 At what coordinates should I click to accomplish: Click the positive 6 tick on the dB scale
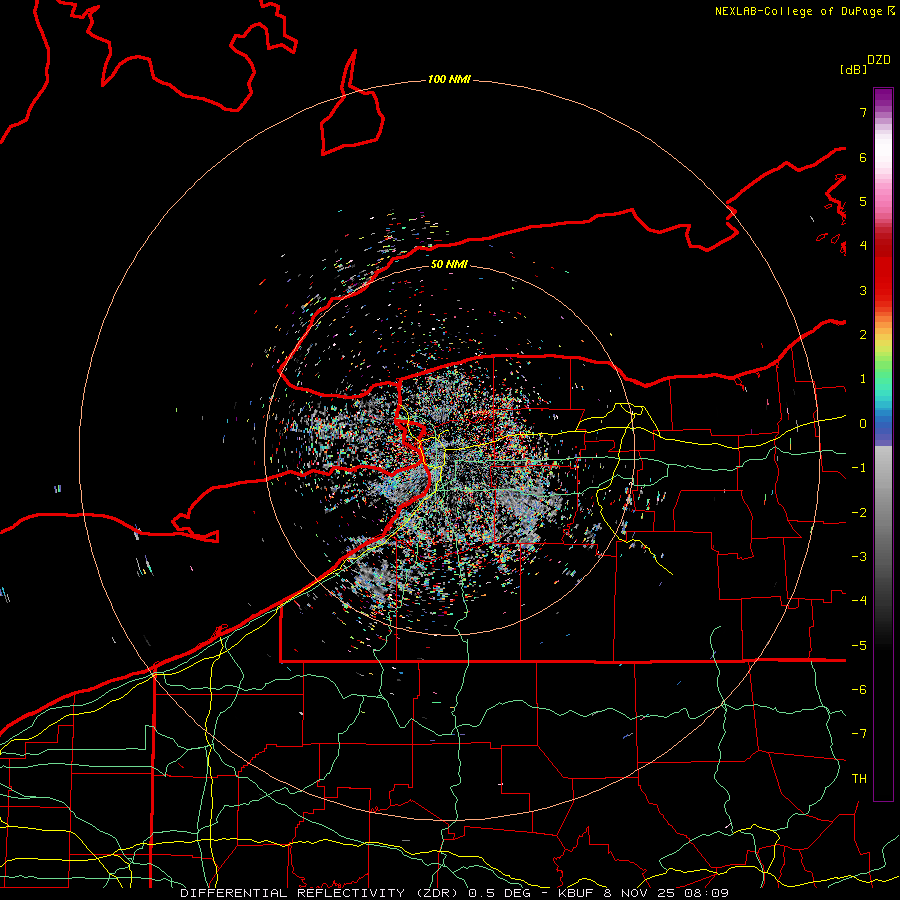pyautogui.click(x=863, y=157)
